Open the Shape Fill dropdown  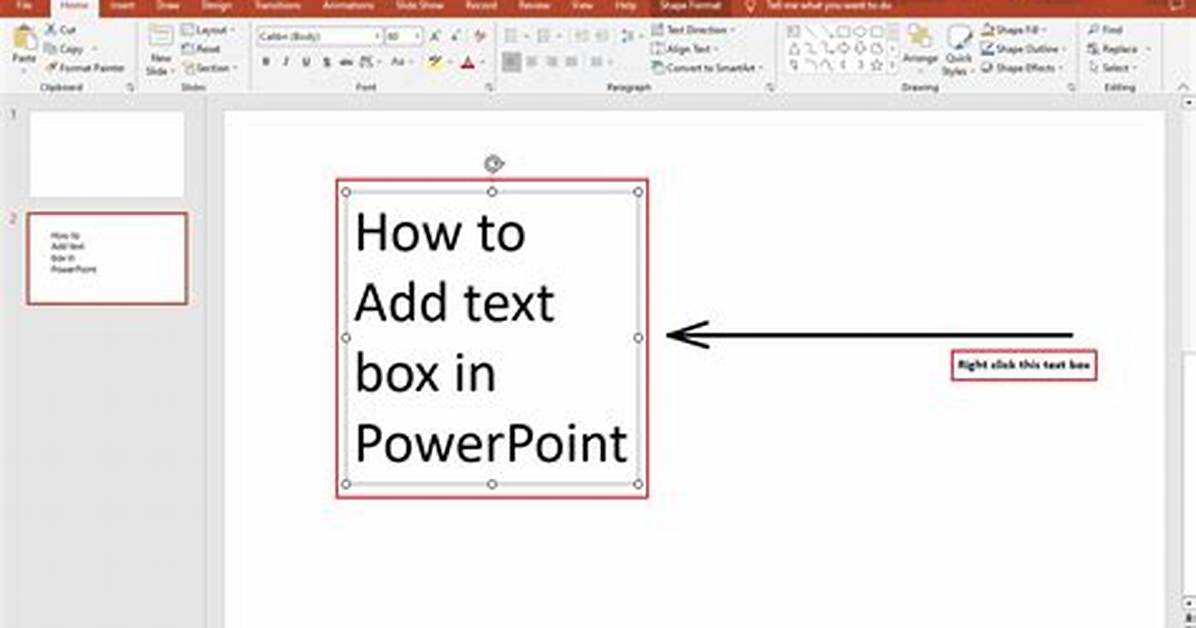[x=1014, y=30]
